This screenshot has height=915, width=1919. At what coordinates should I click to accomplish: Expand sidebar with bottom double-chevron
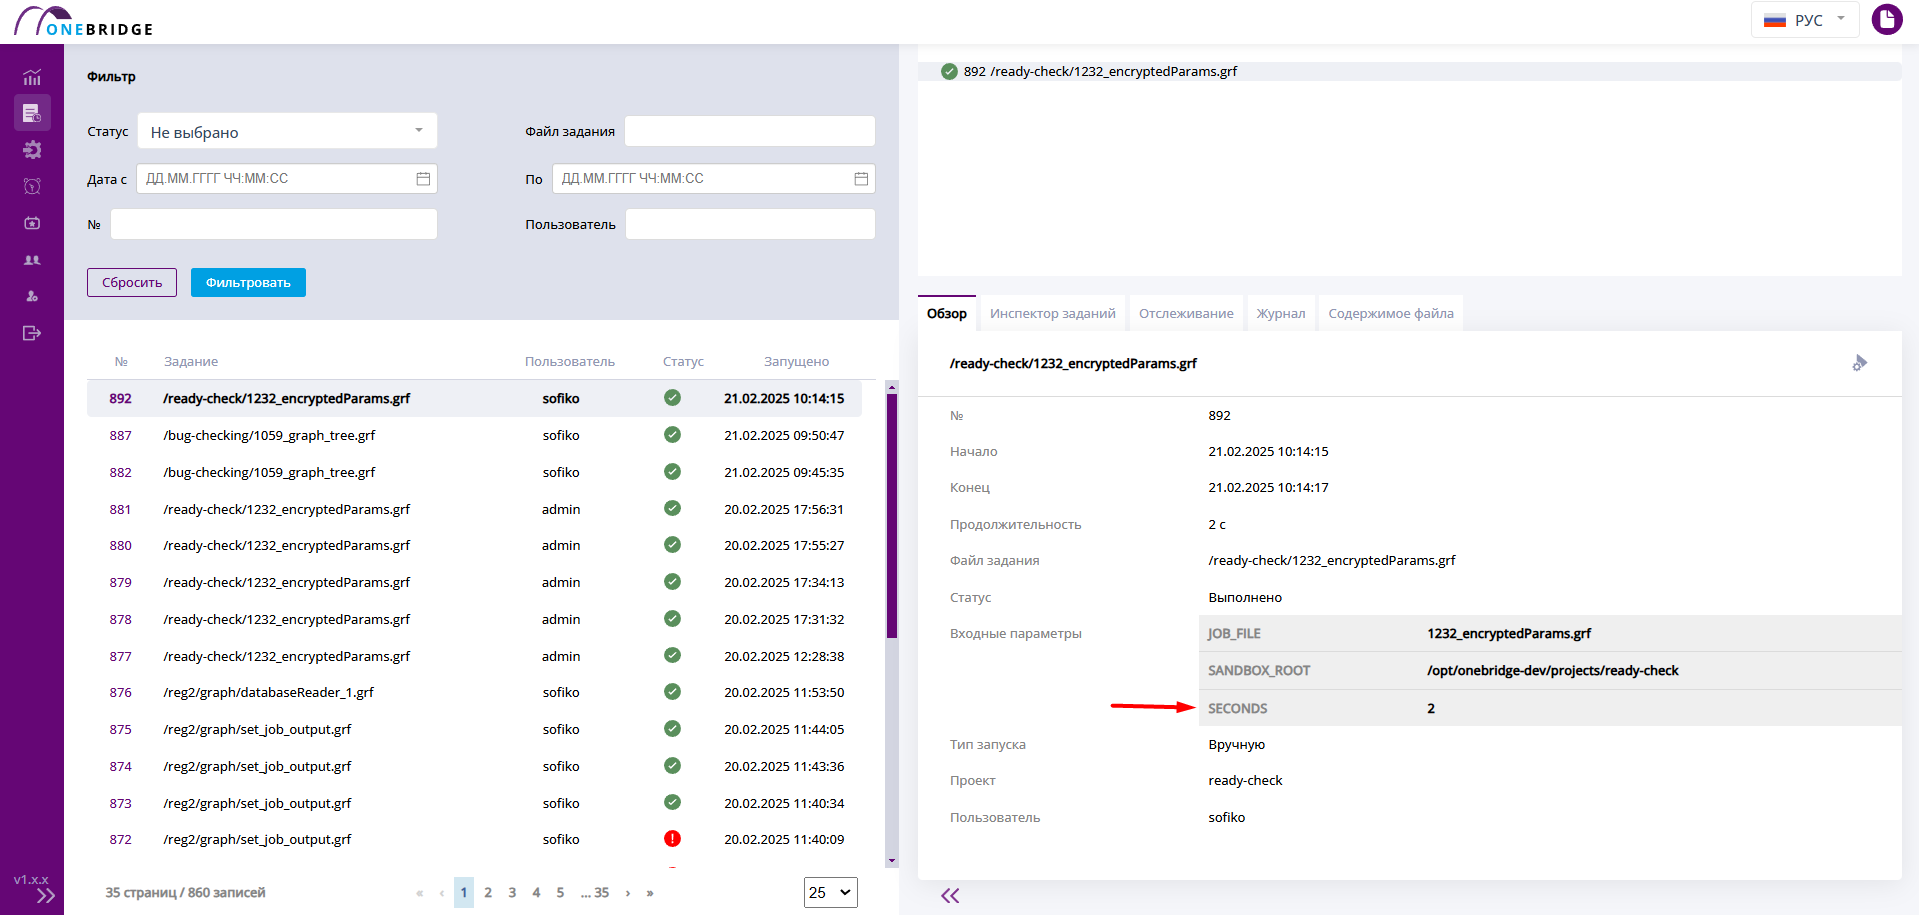pyautogui.click(x=46, y=896)
